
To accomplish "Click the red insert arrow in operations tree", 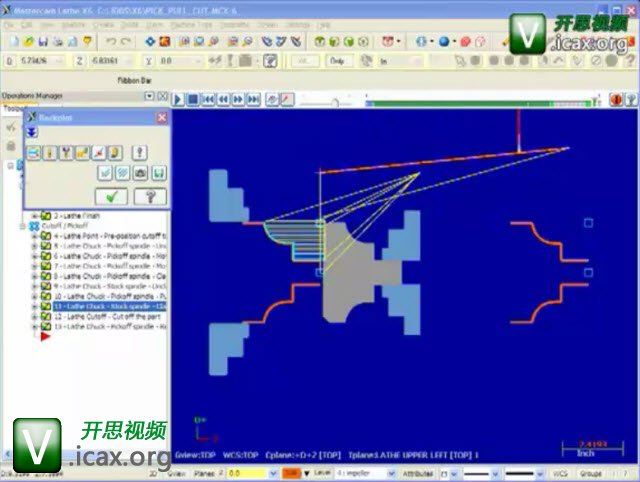I will click(45, 336).
